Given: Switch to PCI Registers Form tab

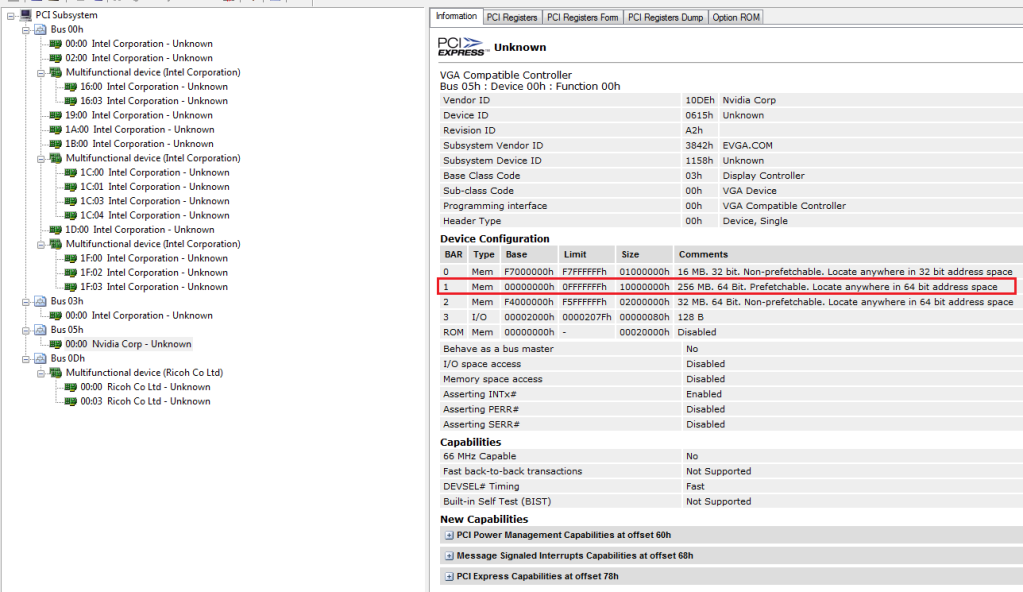Looking at the screenshot, I should click(x=582, y=18).
